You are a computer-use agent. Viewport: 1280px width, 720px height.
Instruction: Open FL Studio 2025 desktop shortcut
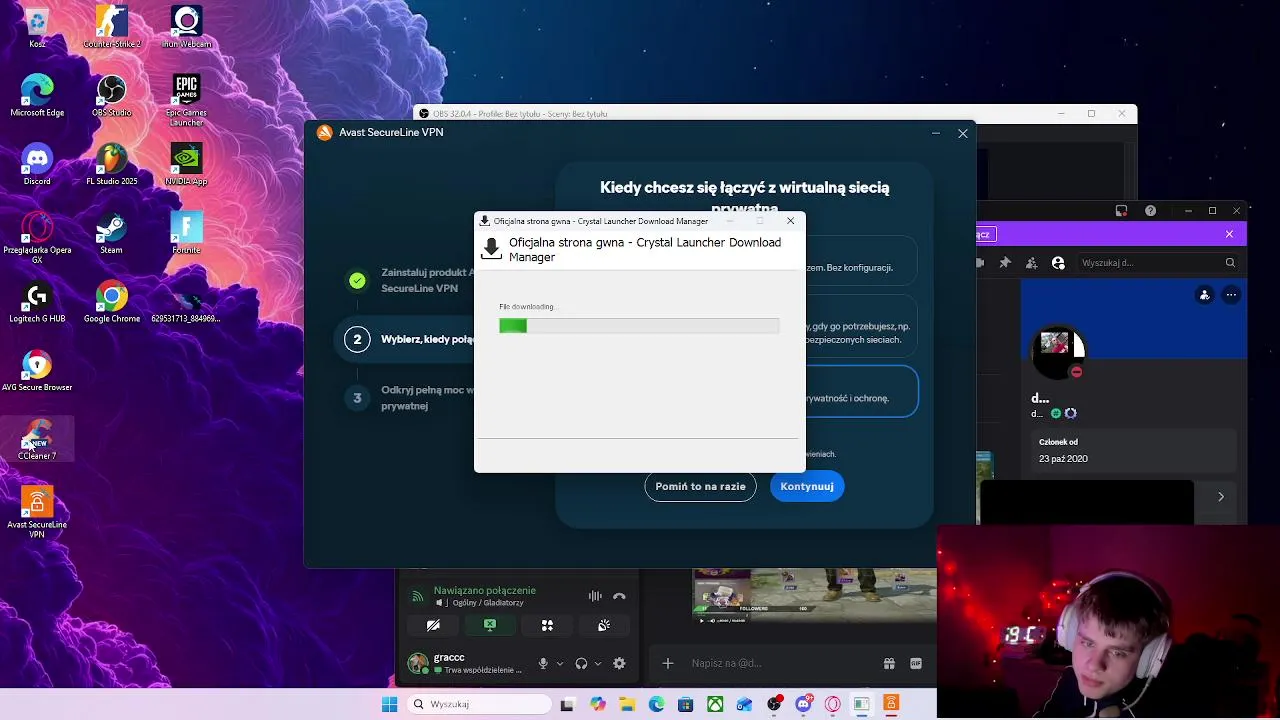[111, 164]
